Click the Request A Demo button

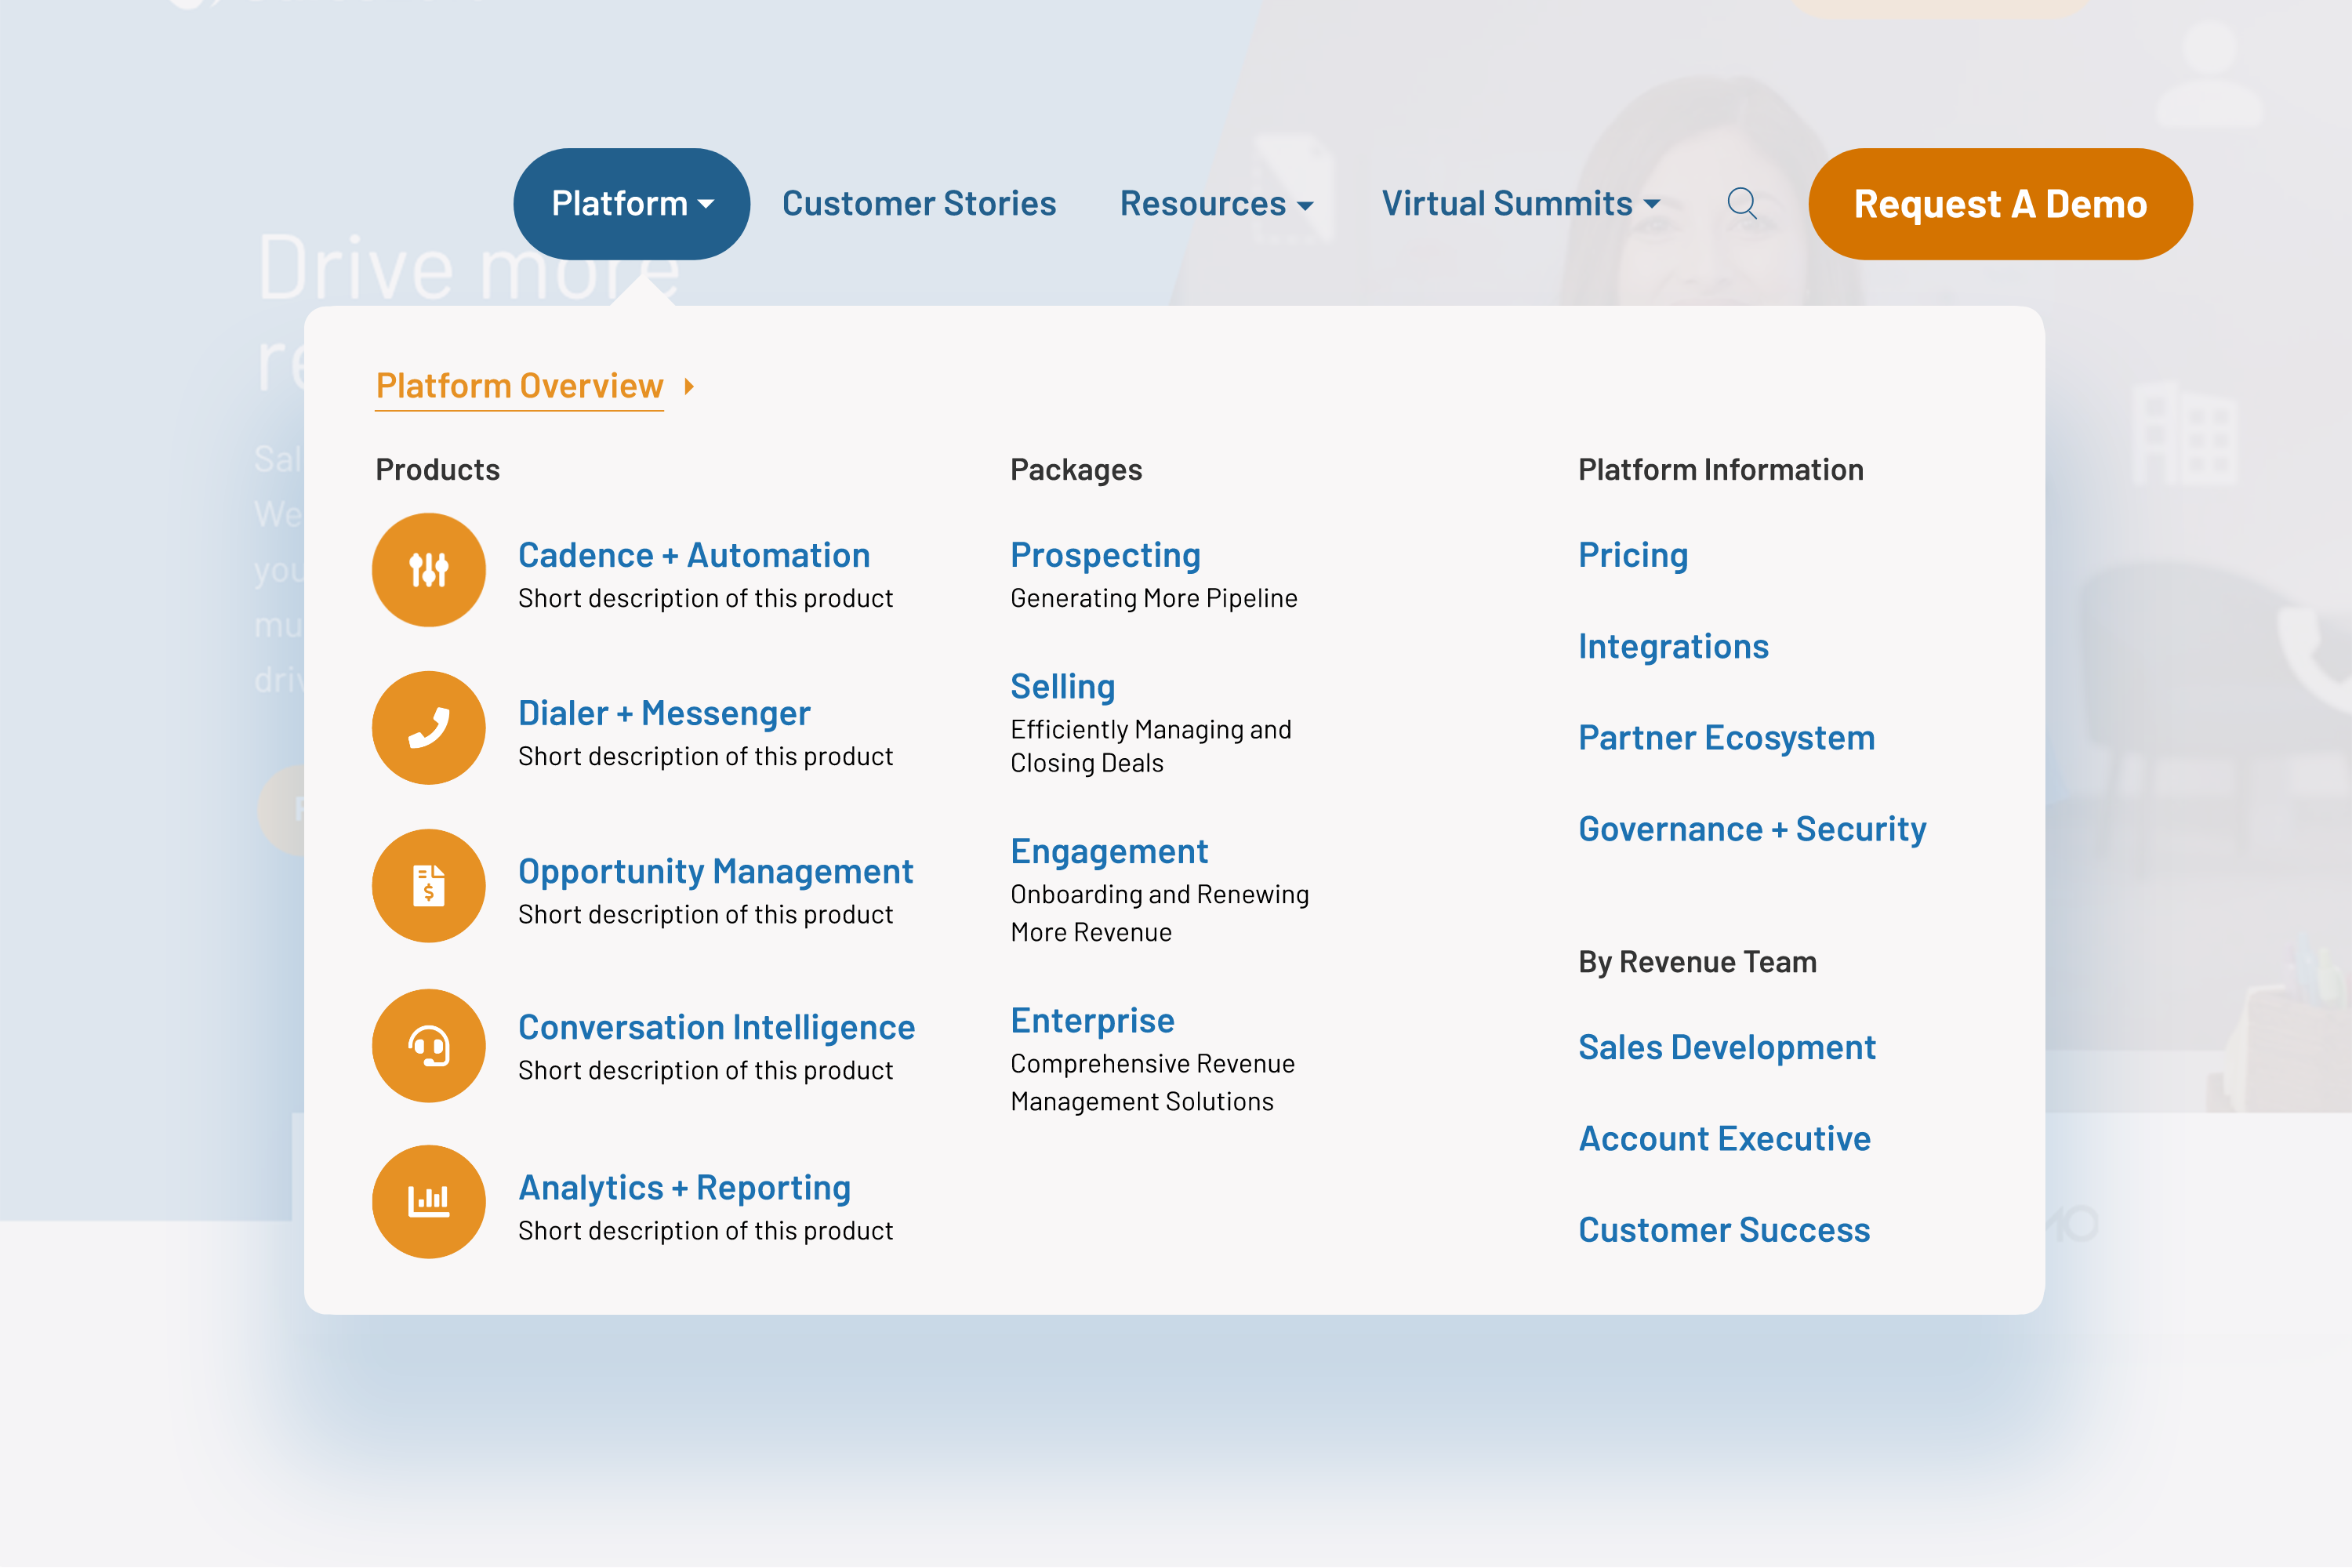[x=2000, y=204]
